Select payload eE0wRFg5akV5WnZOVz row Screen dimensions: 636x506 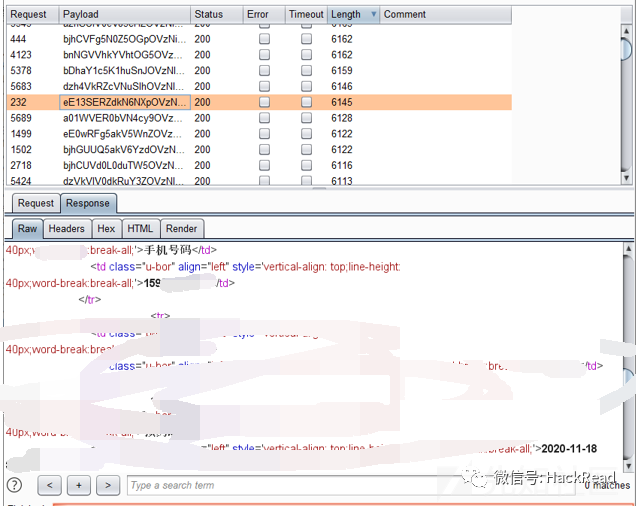259,133
